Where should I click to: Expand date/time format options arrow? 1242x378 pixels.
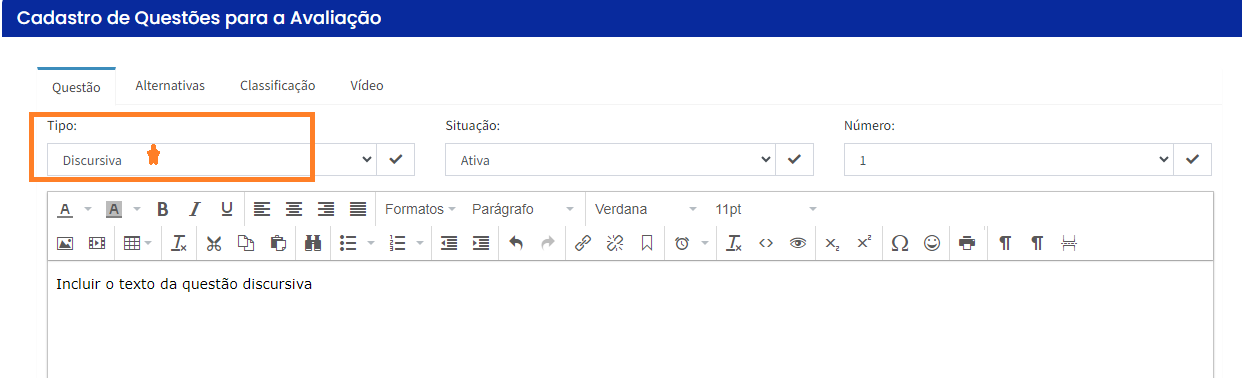[704, 243]
